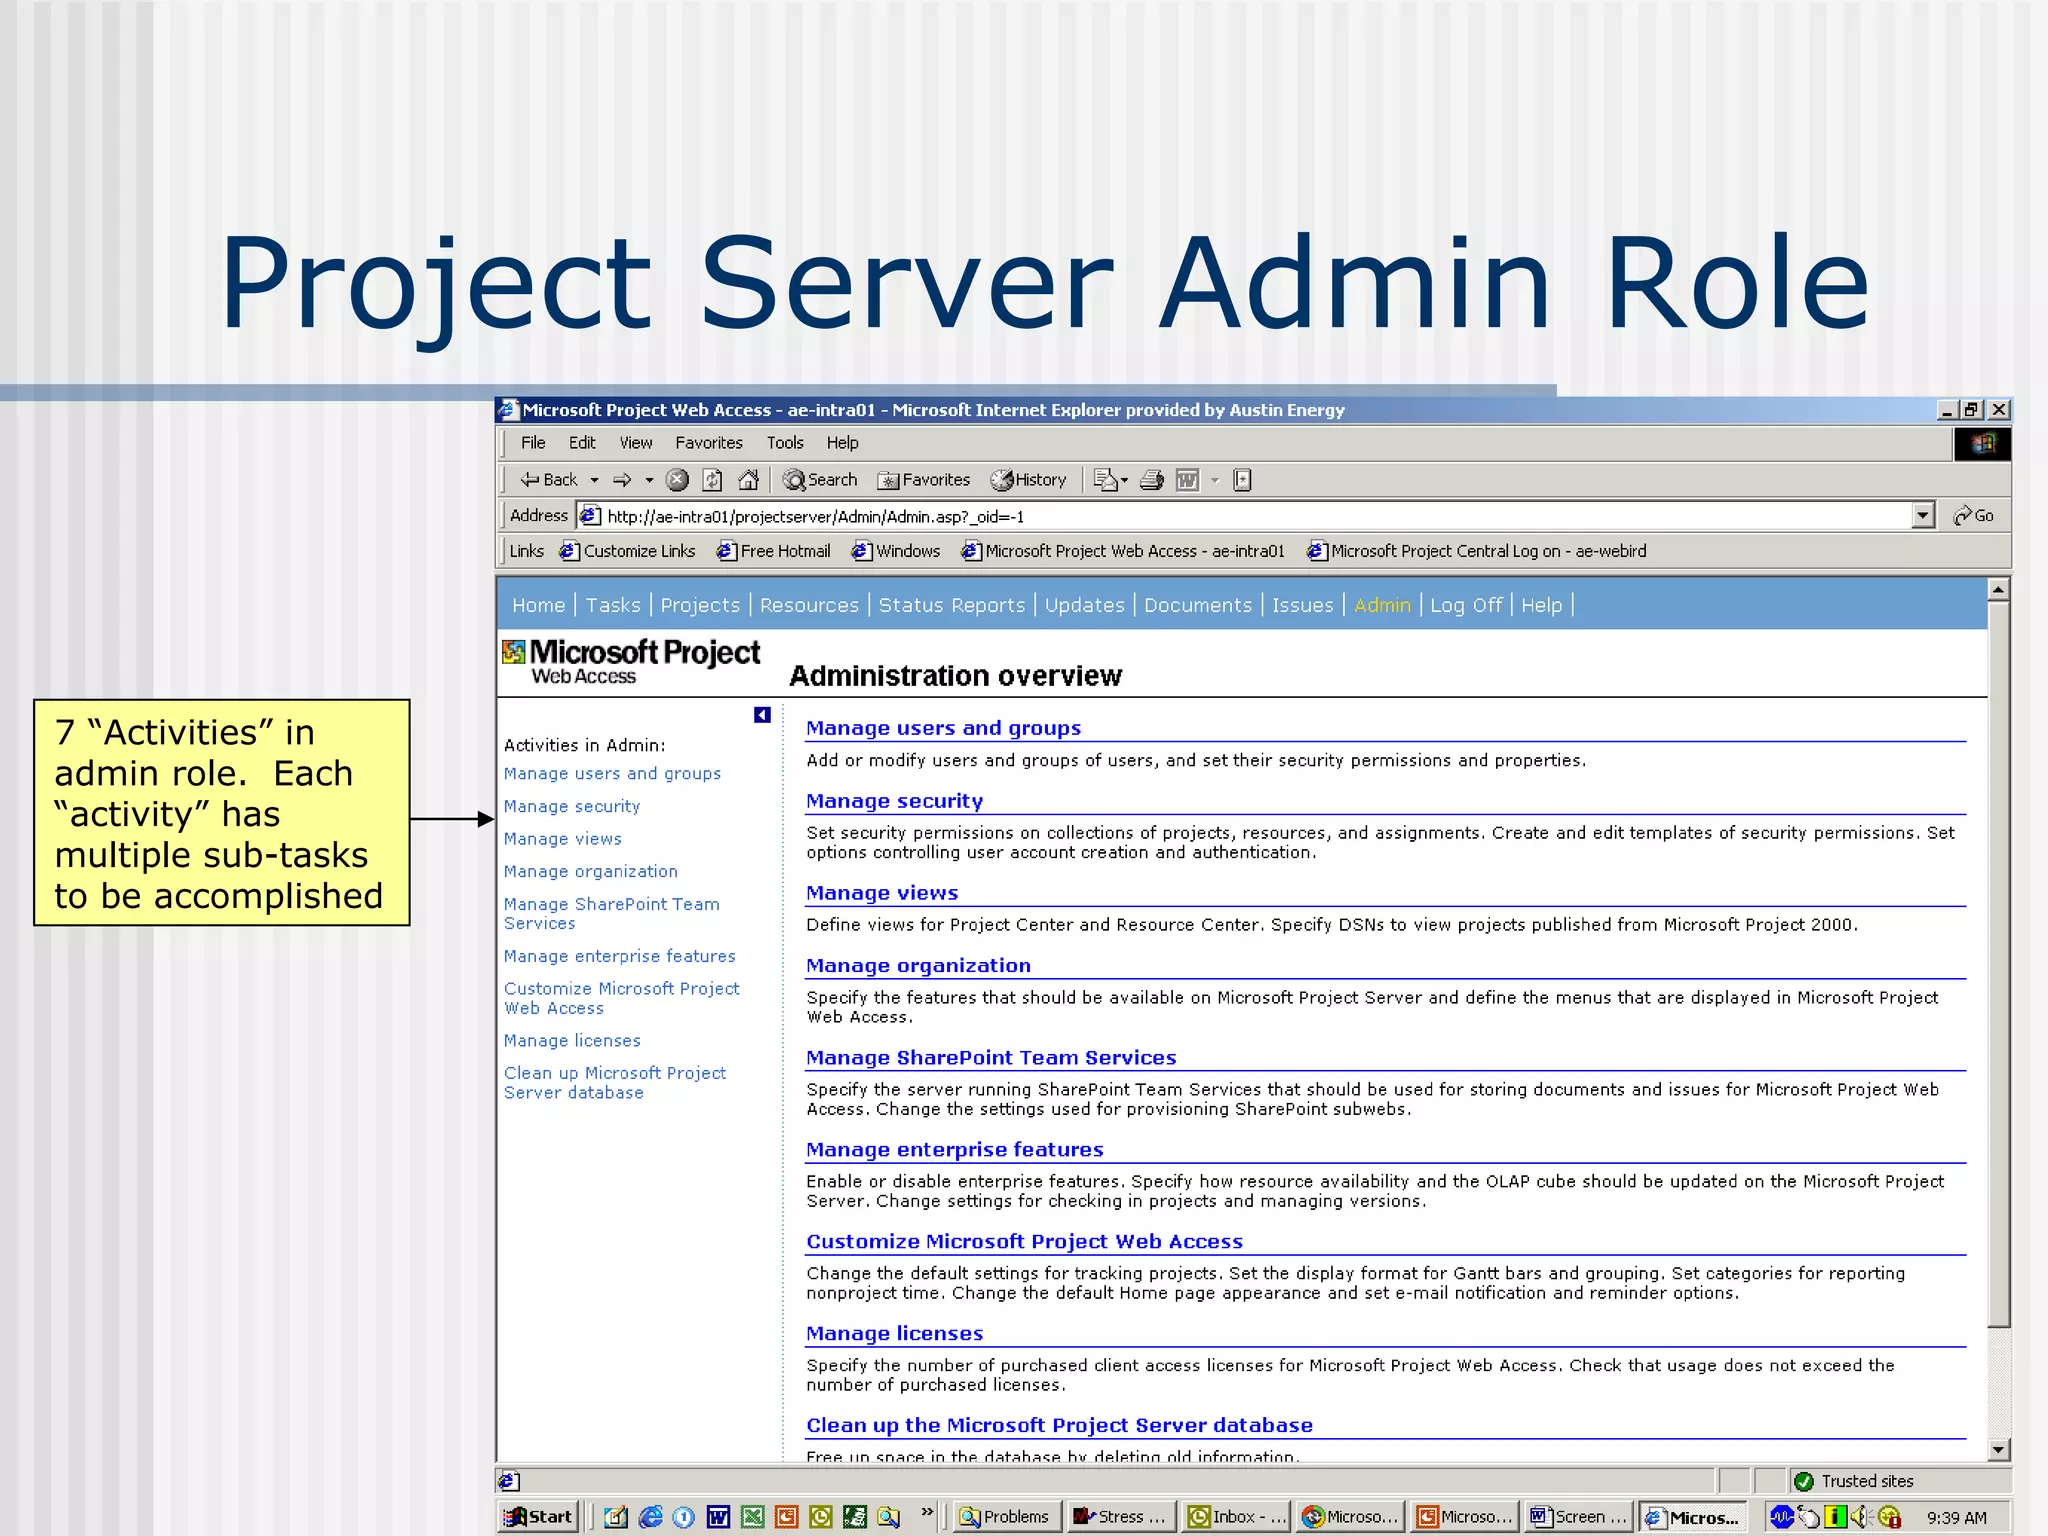Click the Print icon in toolbar

pos(1152,480)
